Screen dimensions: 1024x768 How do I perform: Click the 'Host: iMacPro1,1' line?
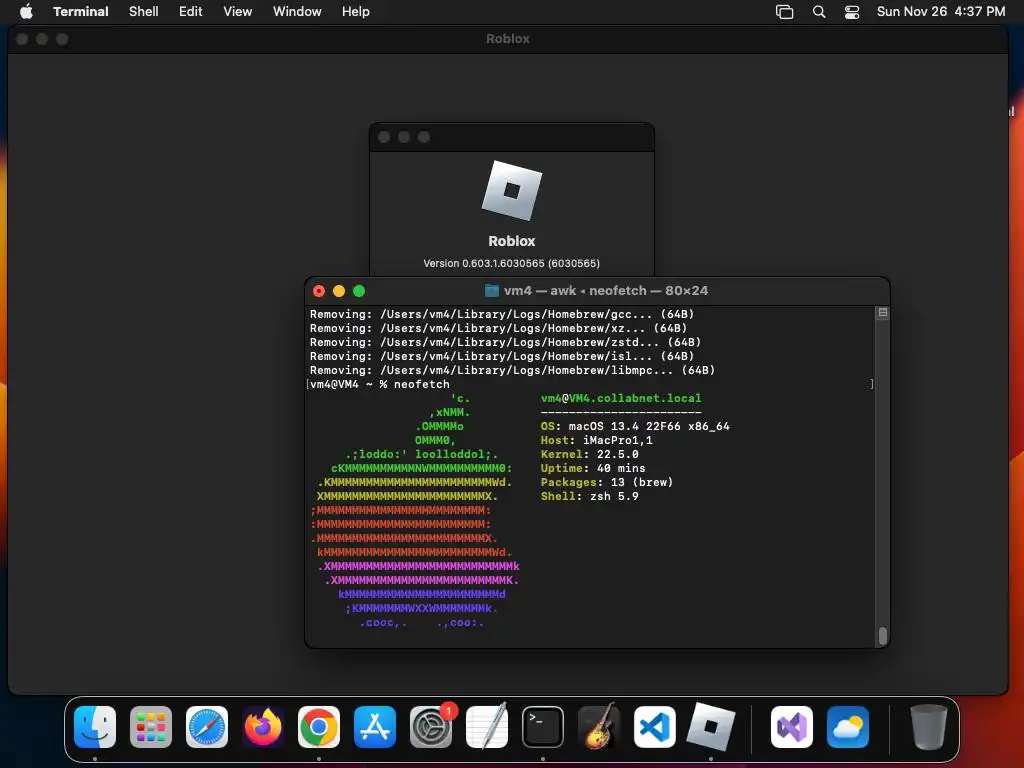pos(597,440)
